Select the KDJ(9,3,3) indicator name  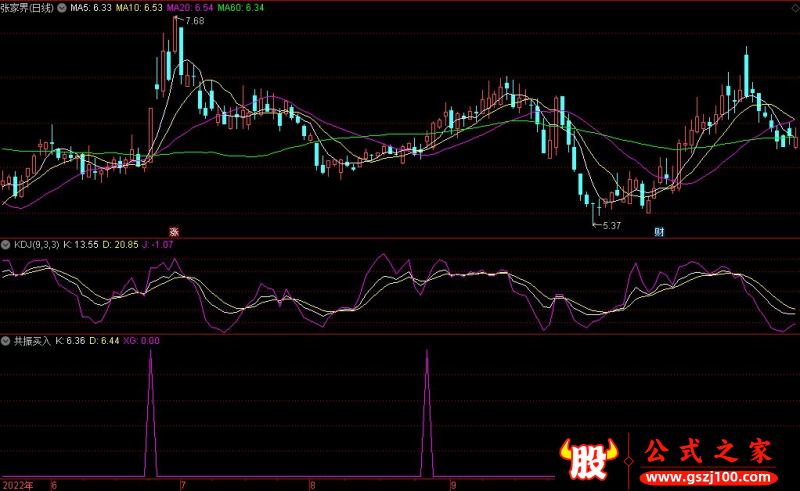click(37, 245)
